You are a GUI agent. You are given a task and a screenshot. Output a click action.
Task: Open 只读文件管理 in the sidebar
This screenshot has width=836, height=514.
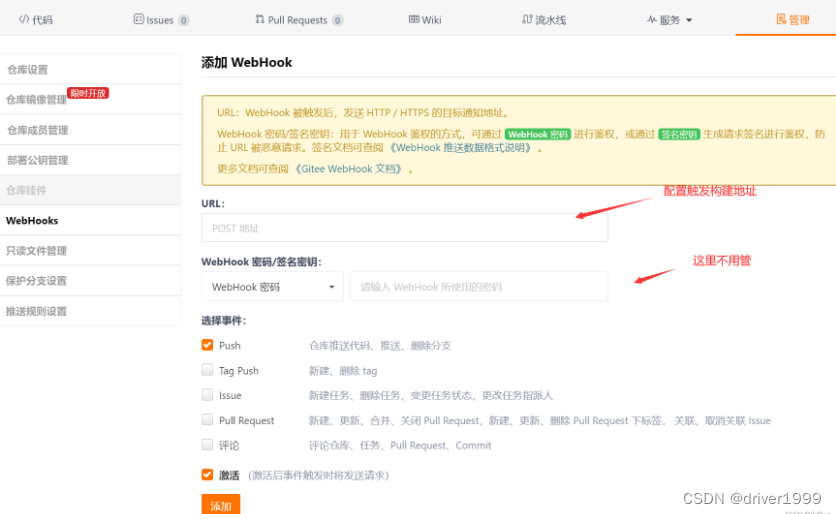(x=90, y=251)
